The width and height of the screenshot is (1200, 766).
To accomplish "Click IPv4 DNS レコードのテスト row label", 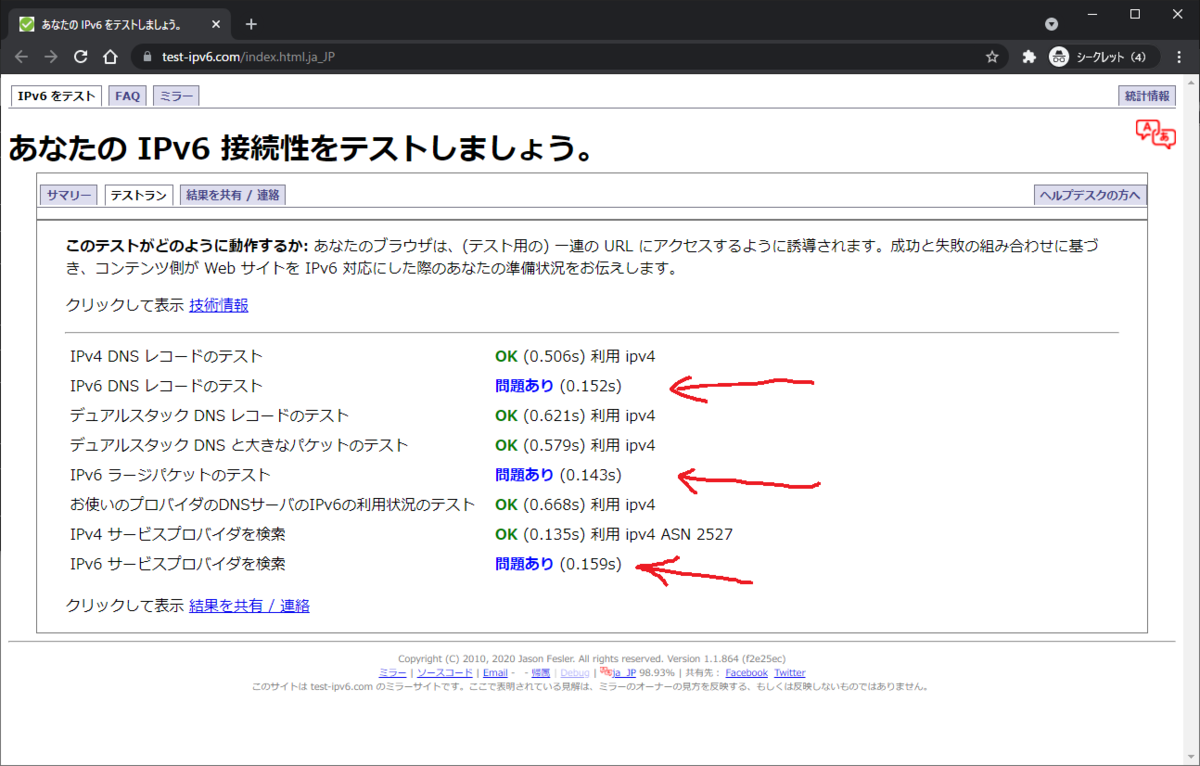I will 166,355.
